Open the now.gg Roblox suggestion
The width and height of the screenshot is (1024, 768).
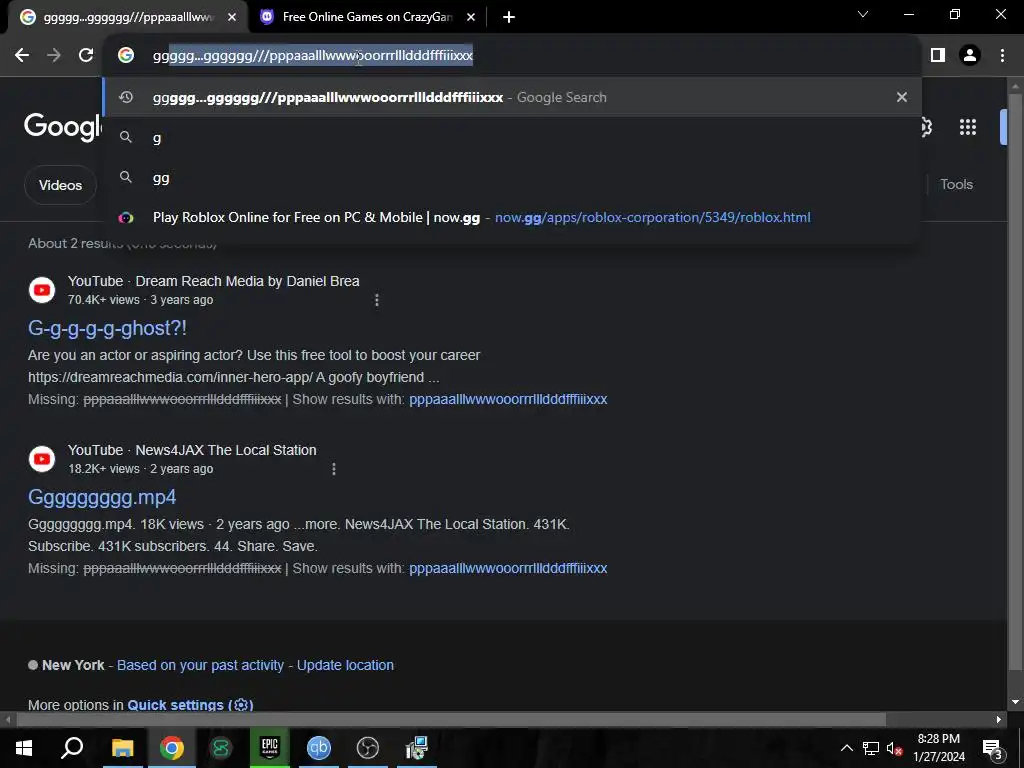(x=512, y=217)
